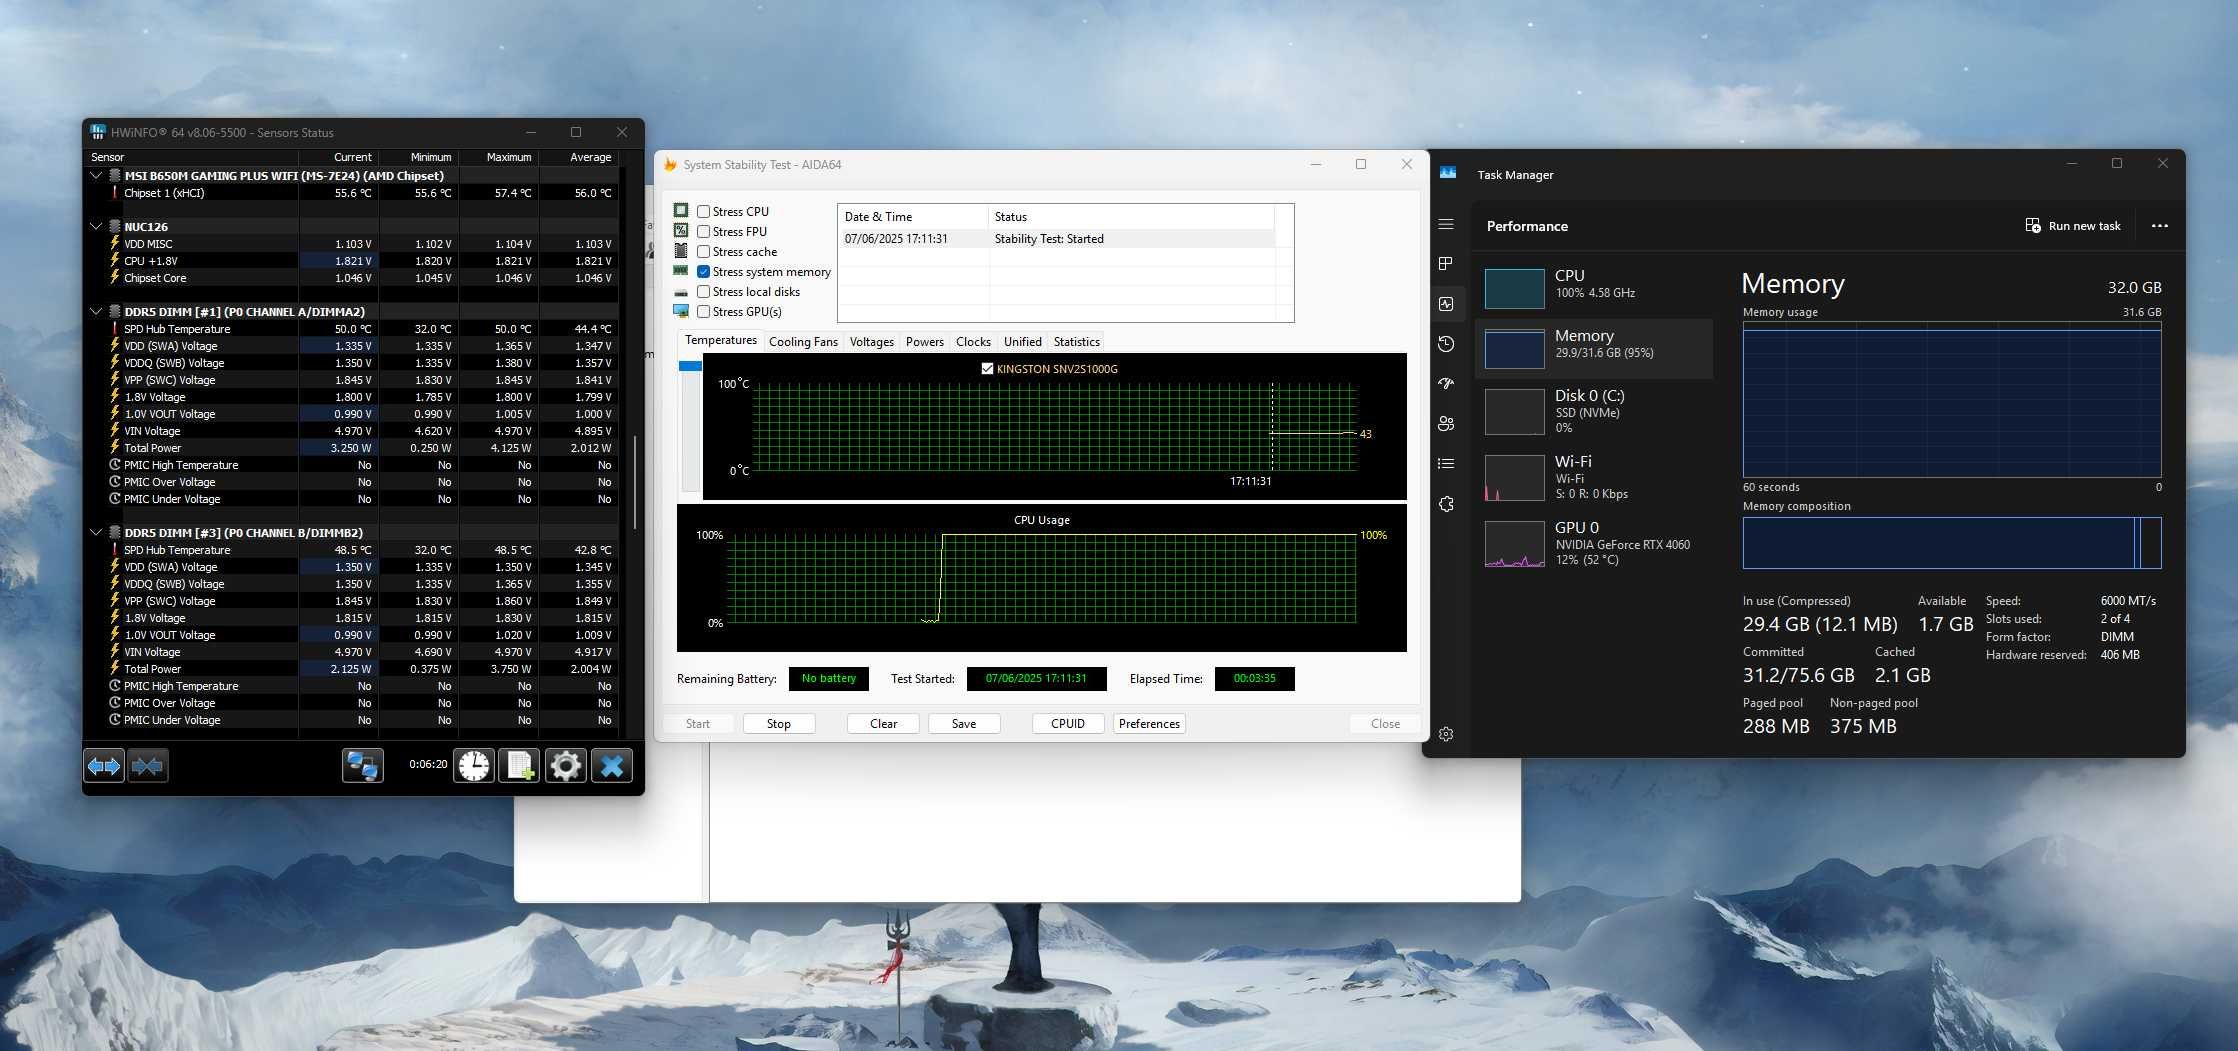Select Memory entry in Performance list
2238x1051 pixels.
(x=1594, y=348)
